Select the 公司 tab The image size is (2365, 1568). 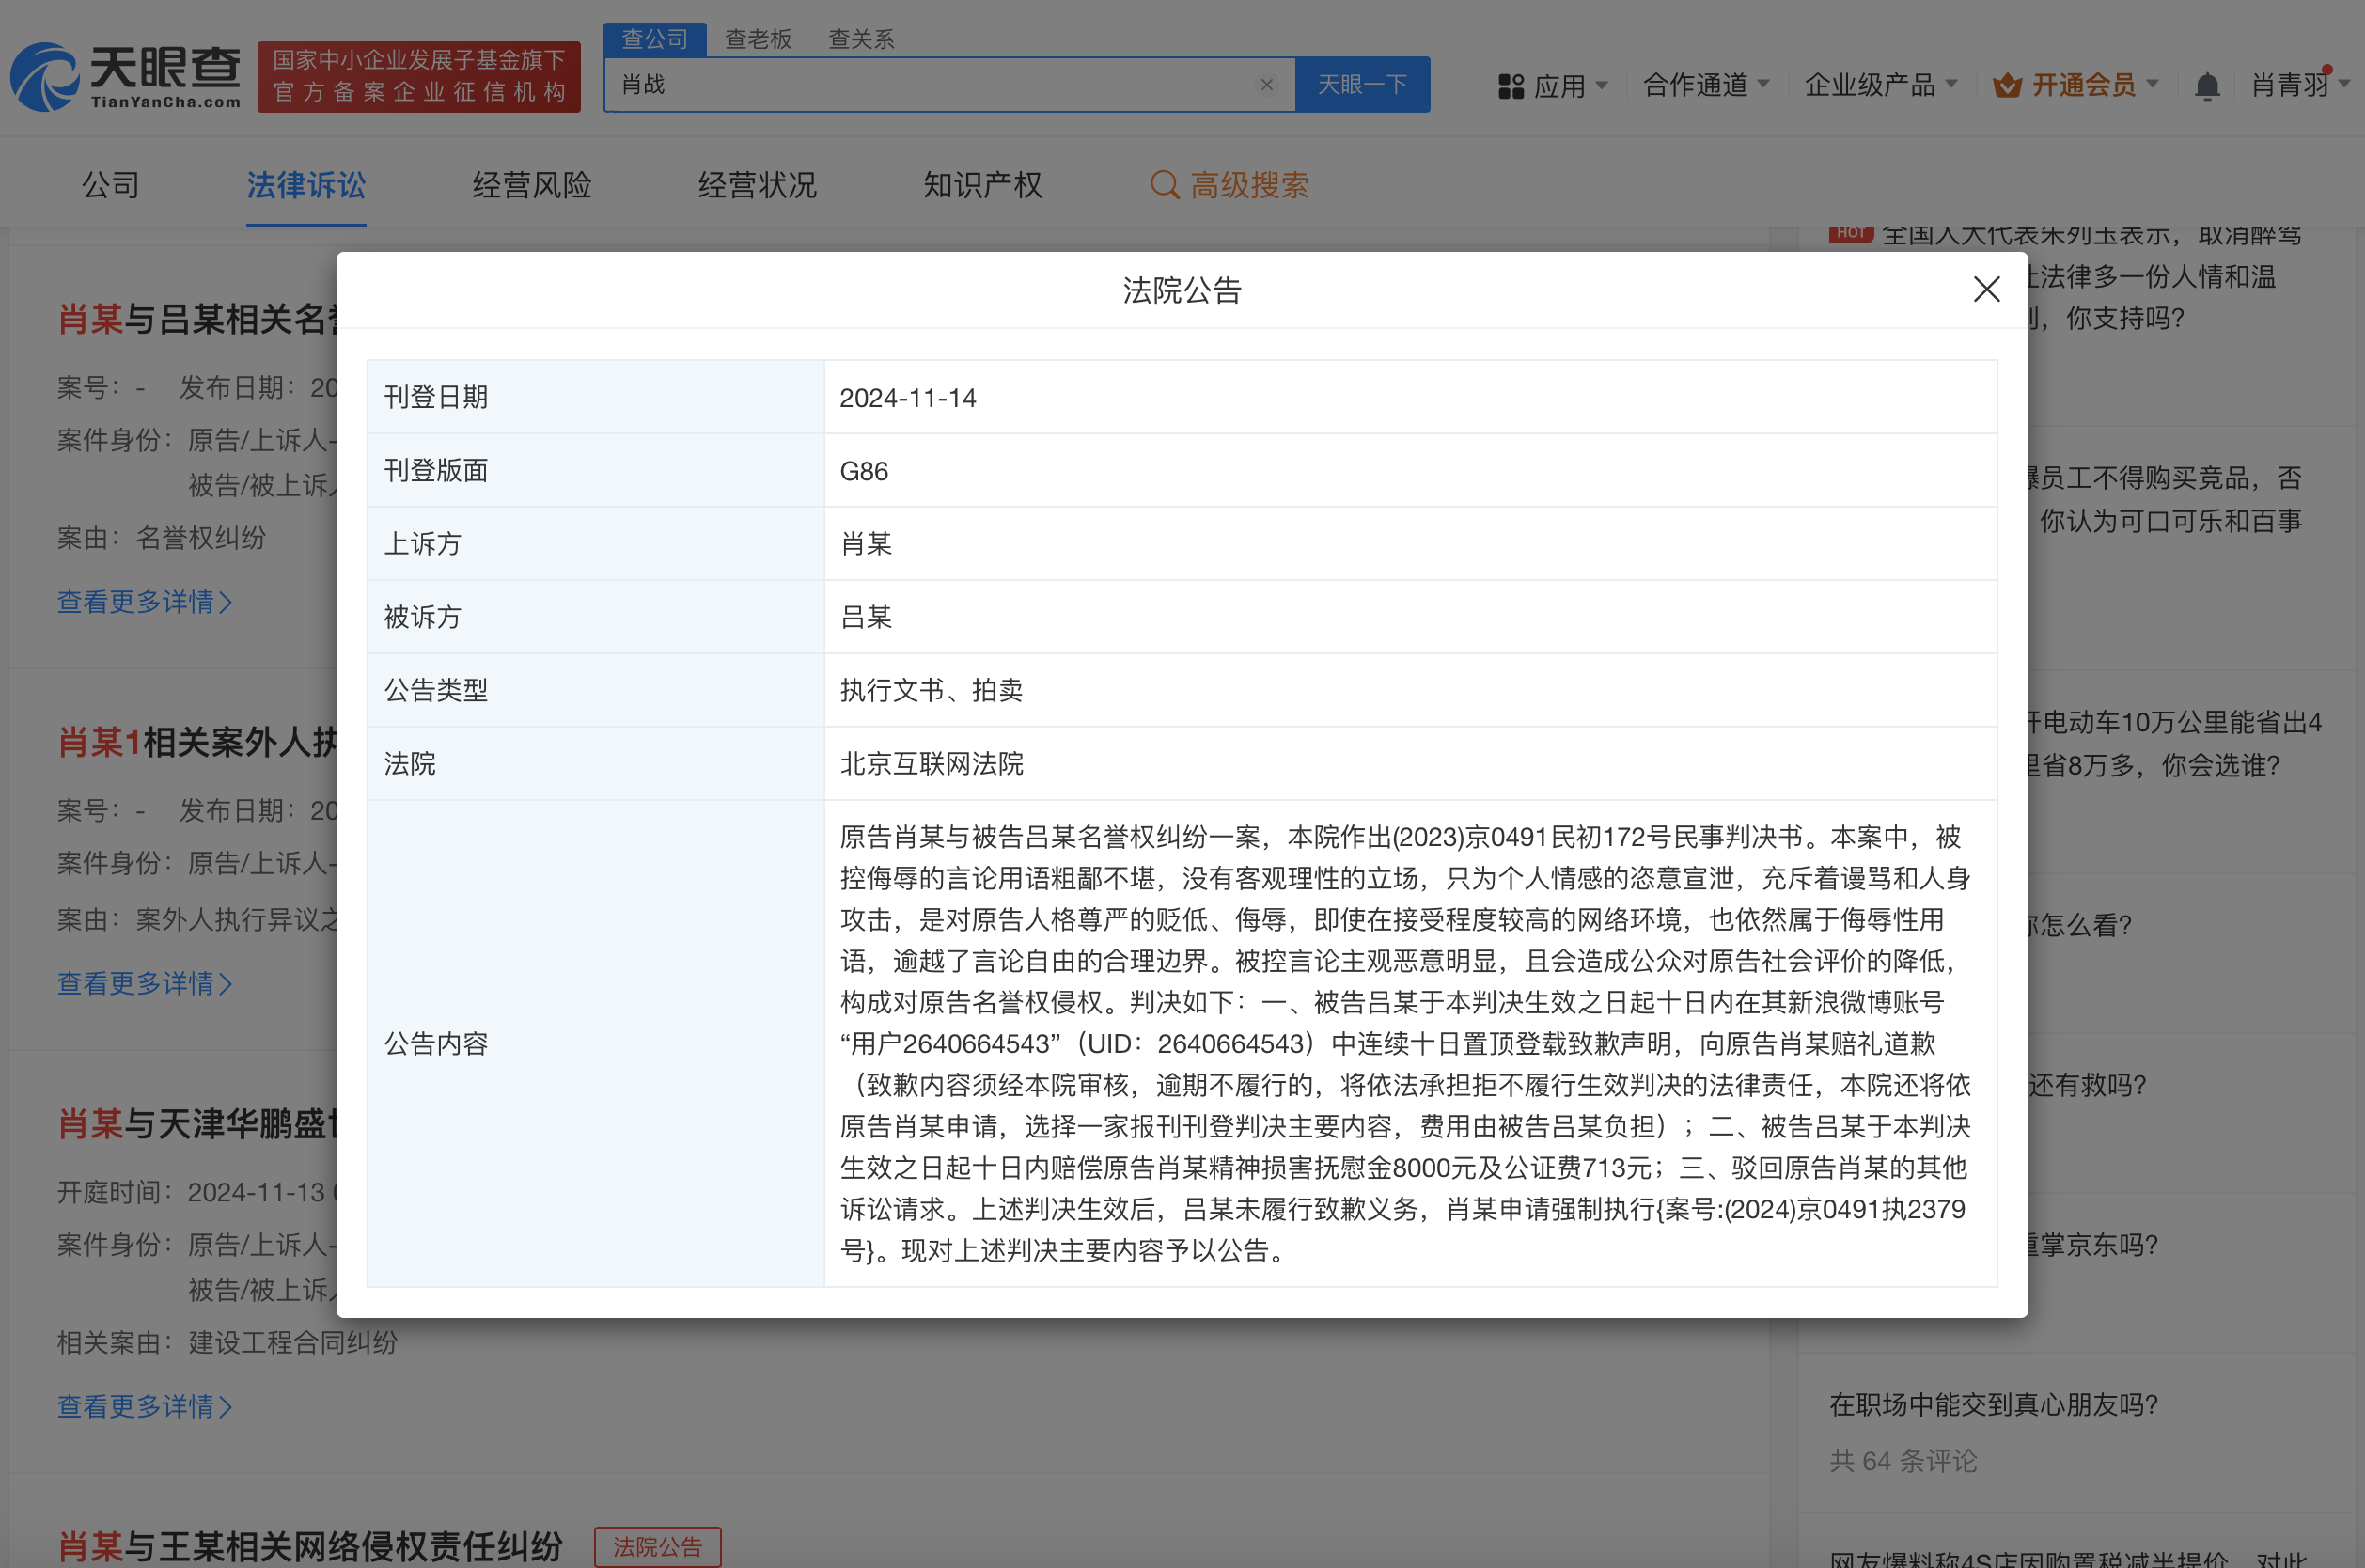pos(111,185)
